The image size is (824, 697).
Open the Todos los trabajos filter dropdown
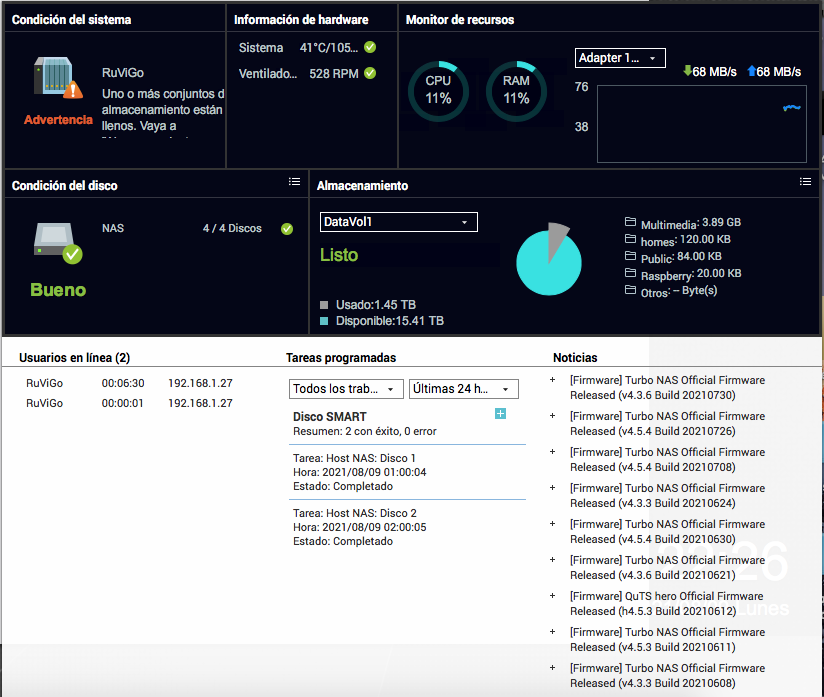tap(346, 389)
